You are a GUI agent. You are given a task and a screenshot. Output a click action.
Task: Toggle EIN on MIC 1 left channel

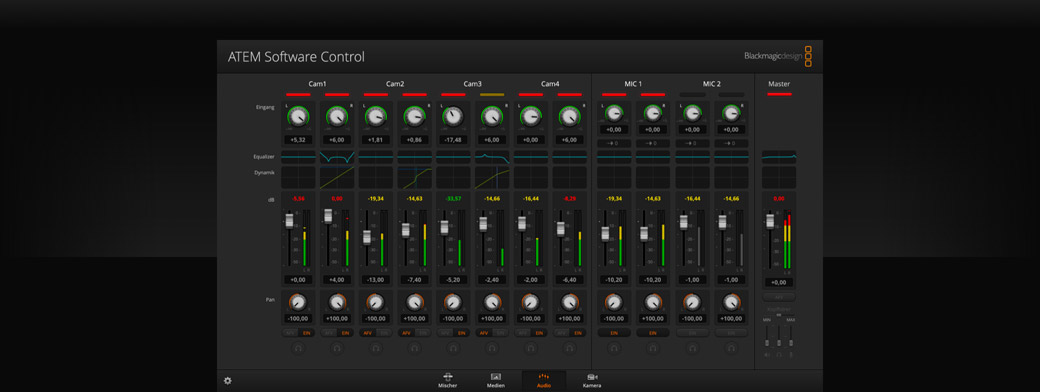point(614,332)
